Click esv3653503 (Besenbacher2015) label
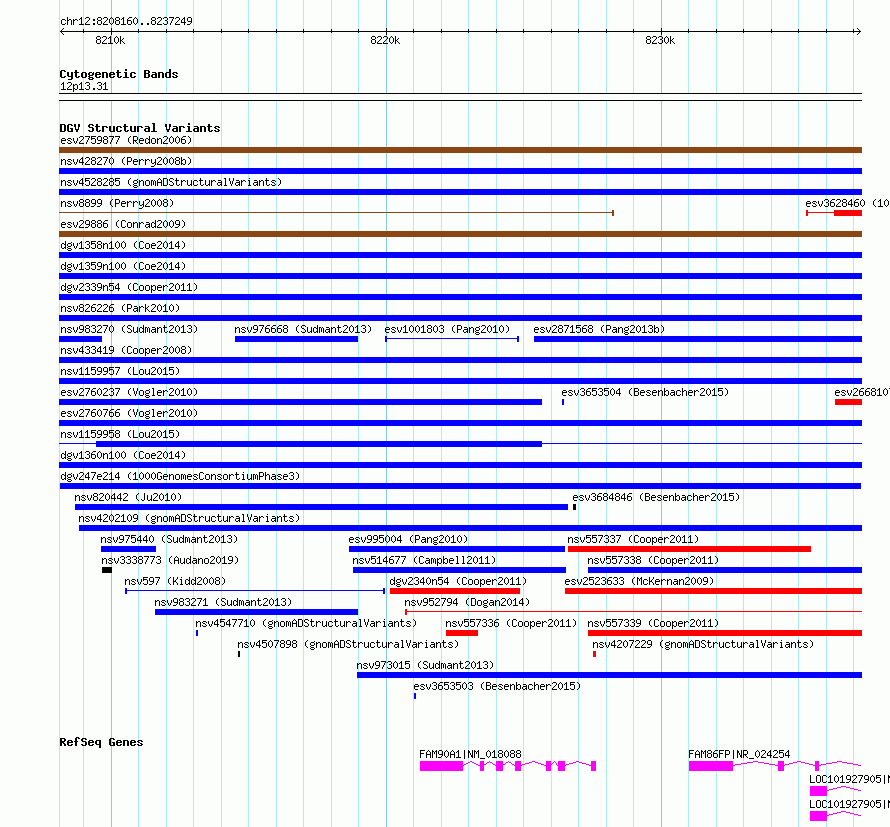 coord(497,686)
